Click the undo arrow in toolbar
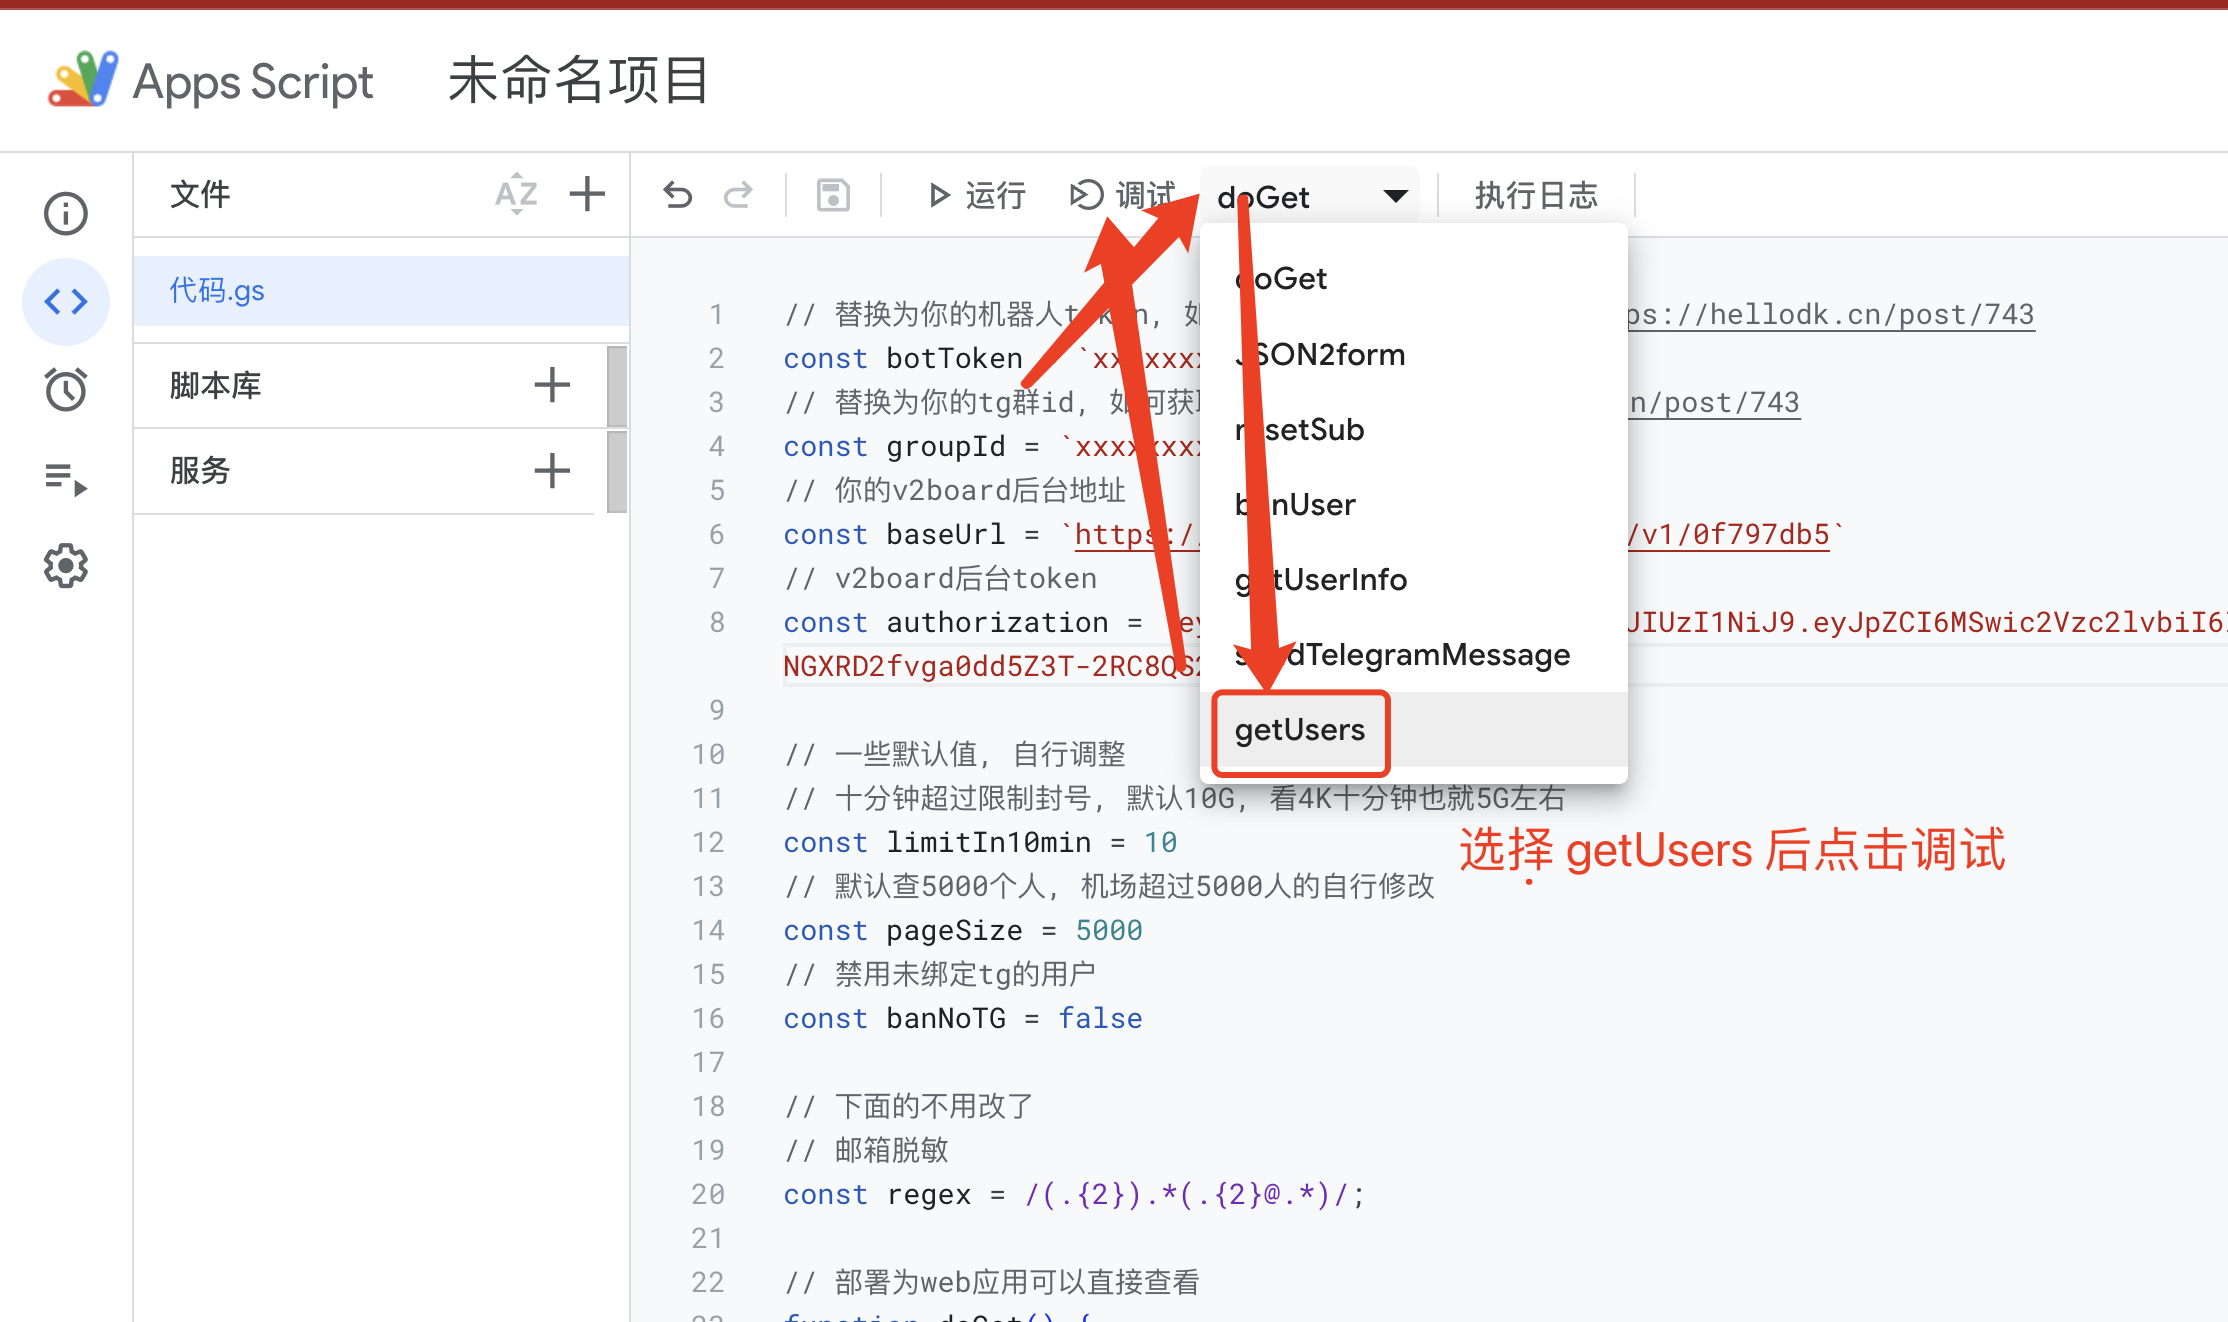 tap(678, 195)
